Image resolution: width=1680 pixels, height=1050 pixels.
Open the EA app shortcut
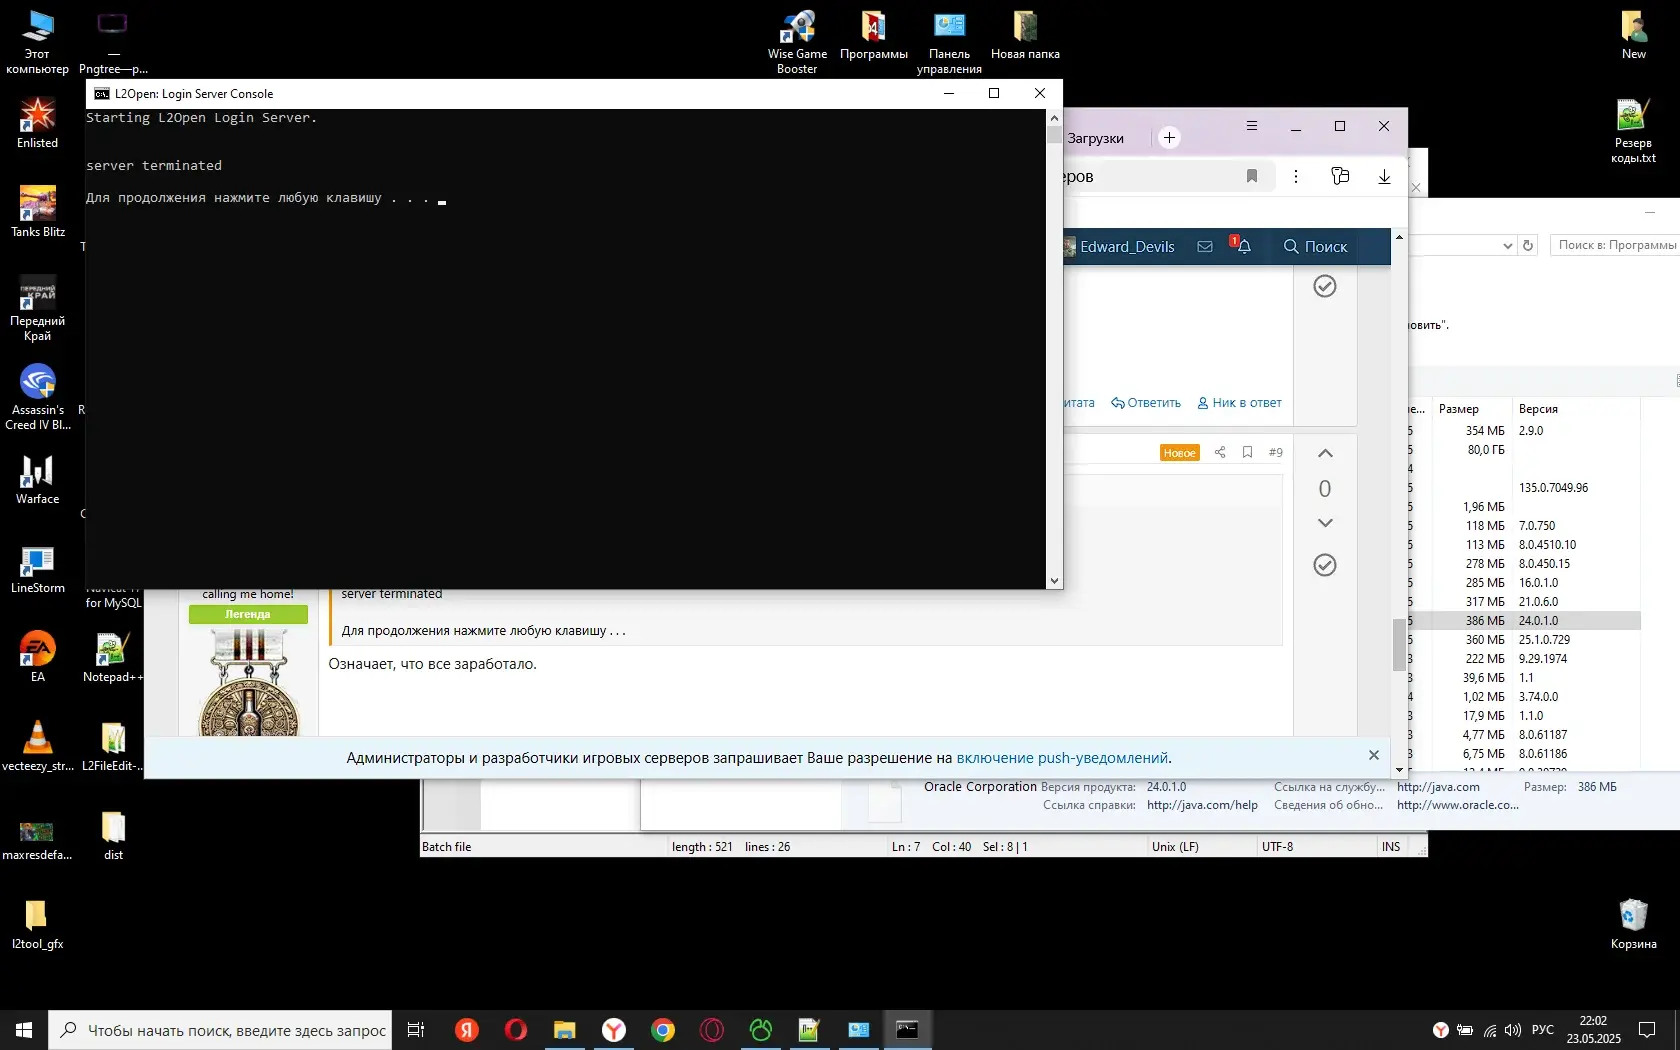tap(37, 657)
